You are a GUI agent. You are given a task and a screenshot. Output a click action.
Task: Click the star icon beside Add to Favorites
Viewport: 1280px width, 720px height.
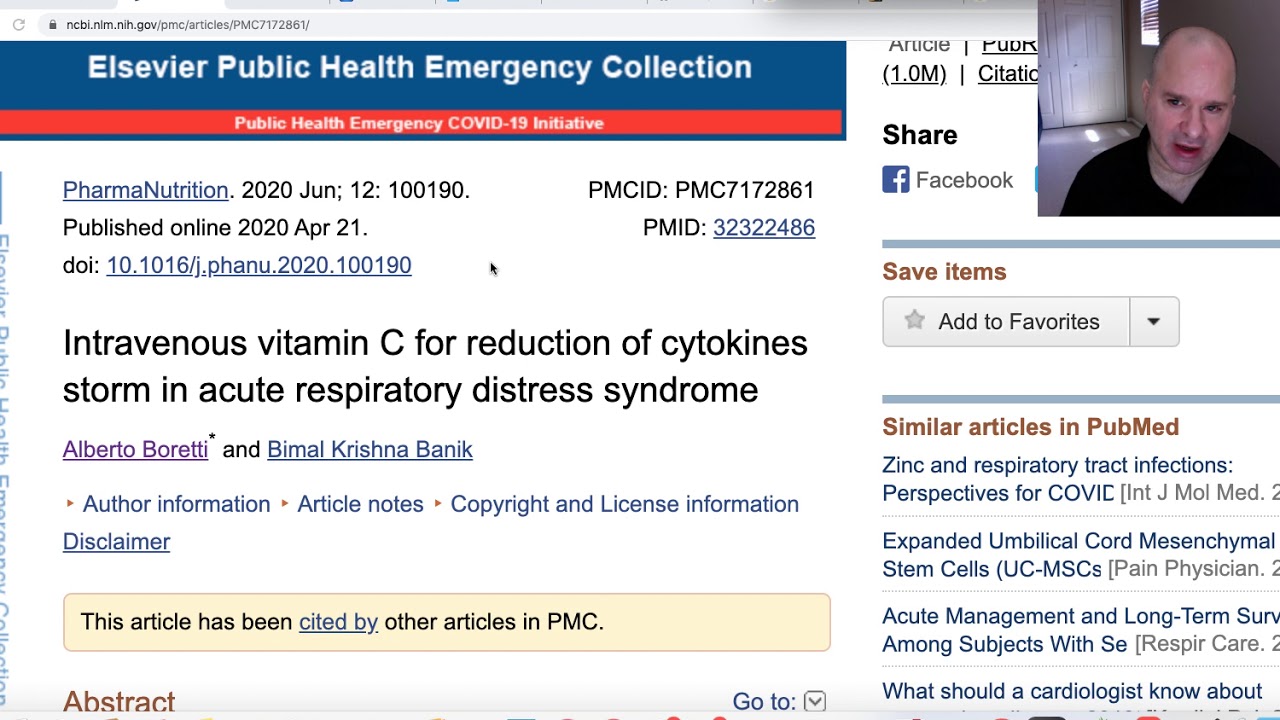914,321
